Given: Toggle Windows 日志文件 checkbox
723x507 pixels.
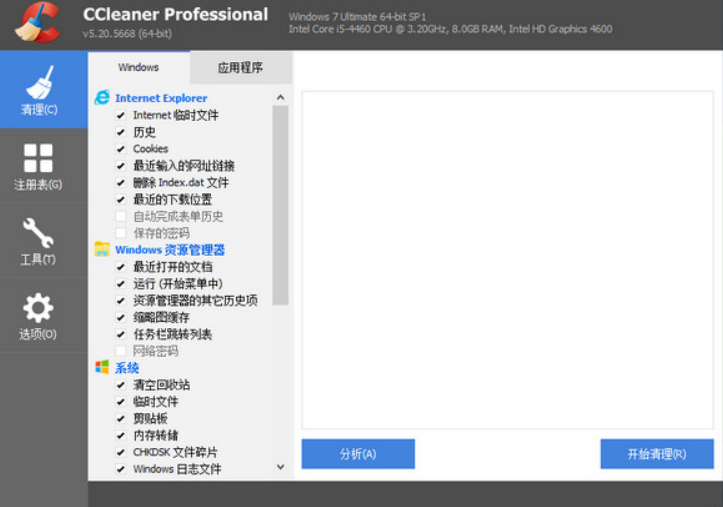Looking at the screenshot, I should click(121, 469).
